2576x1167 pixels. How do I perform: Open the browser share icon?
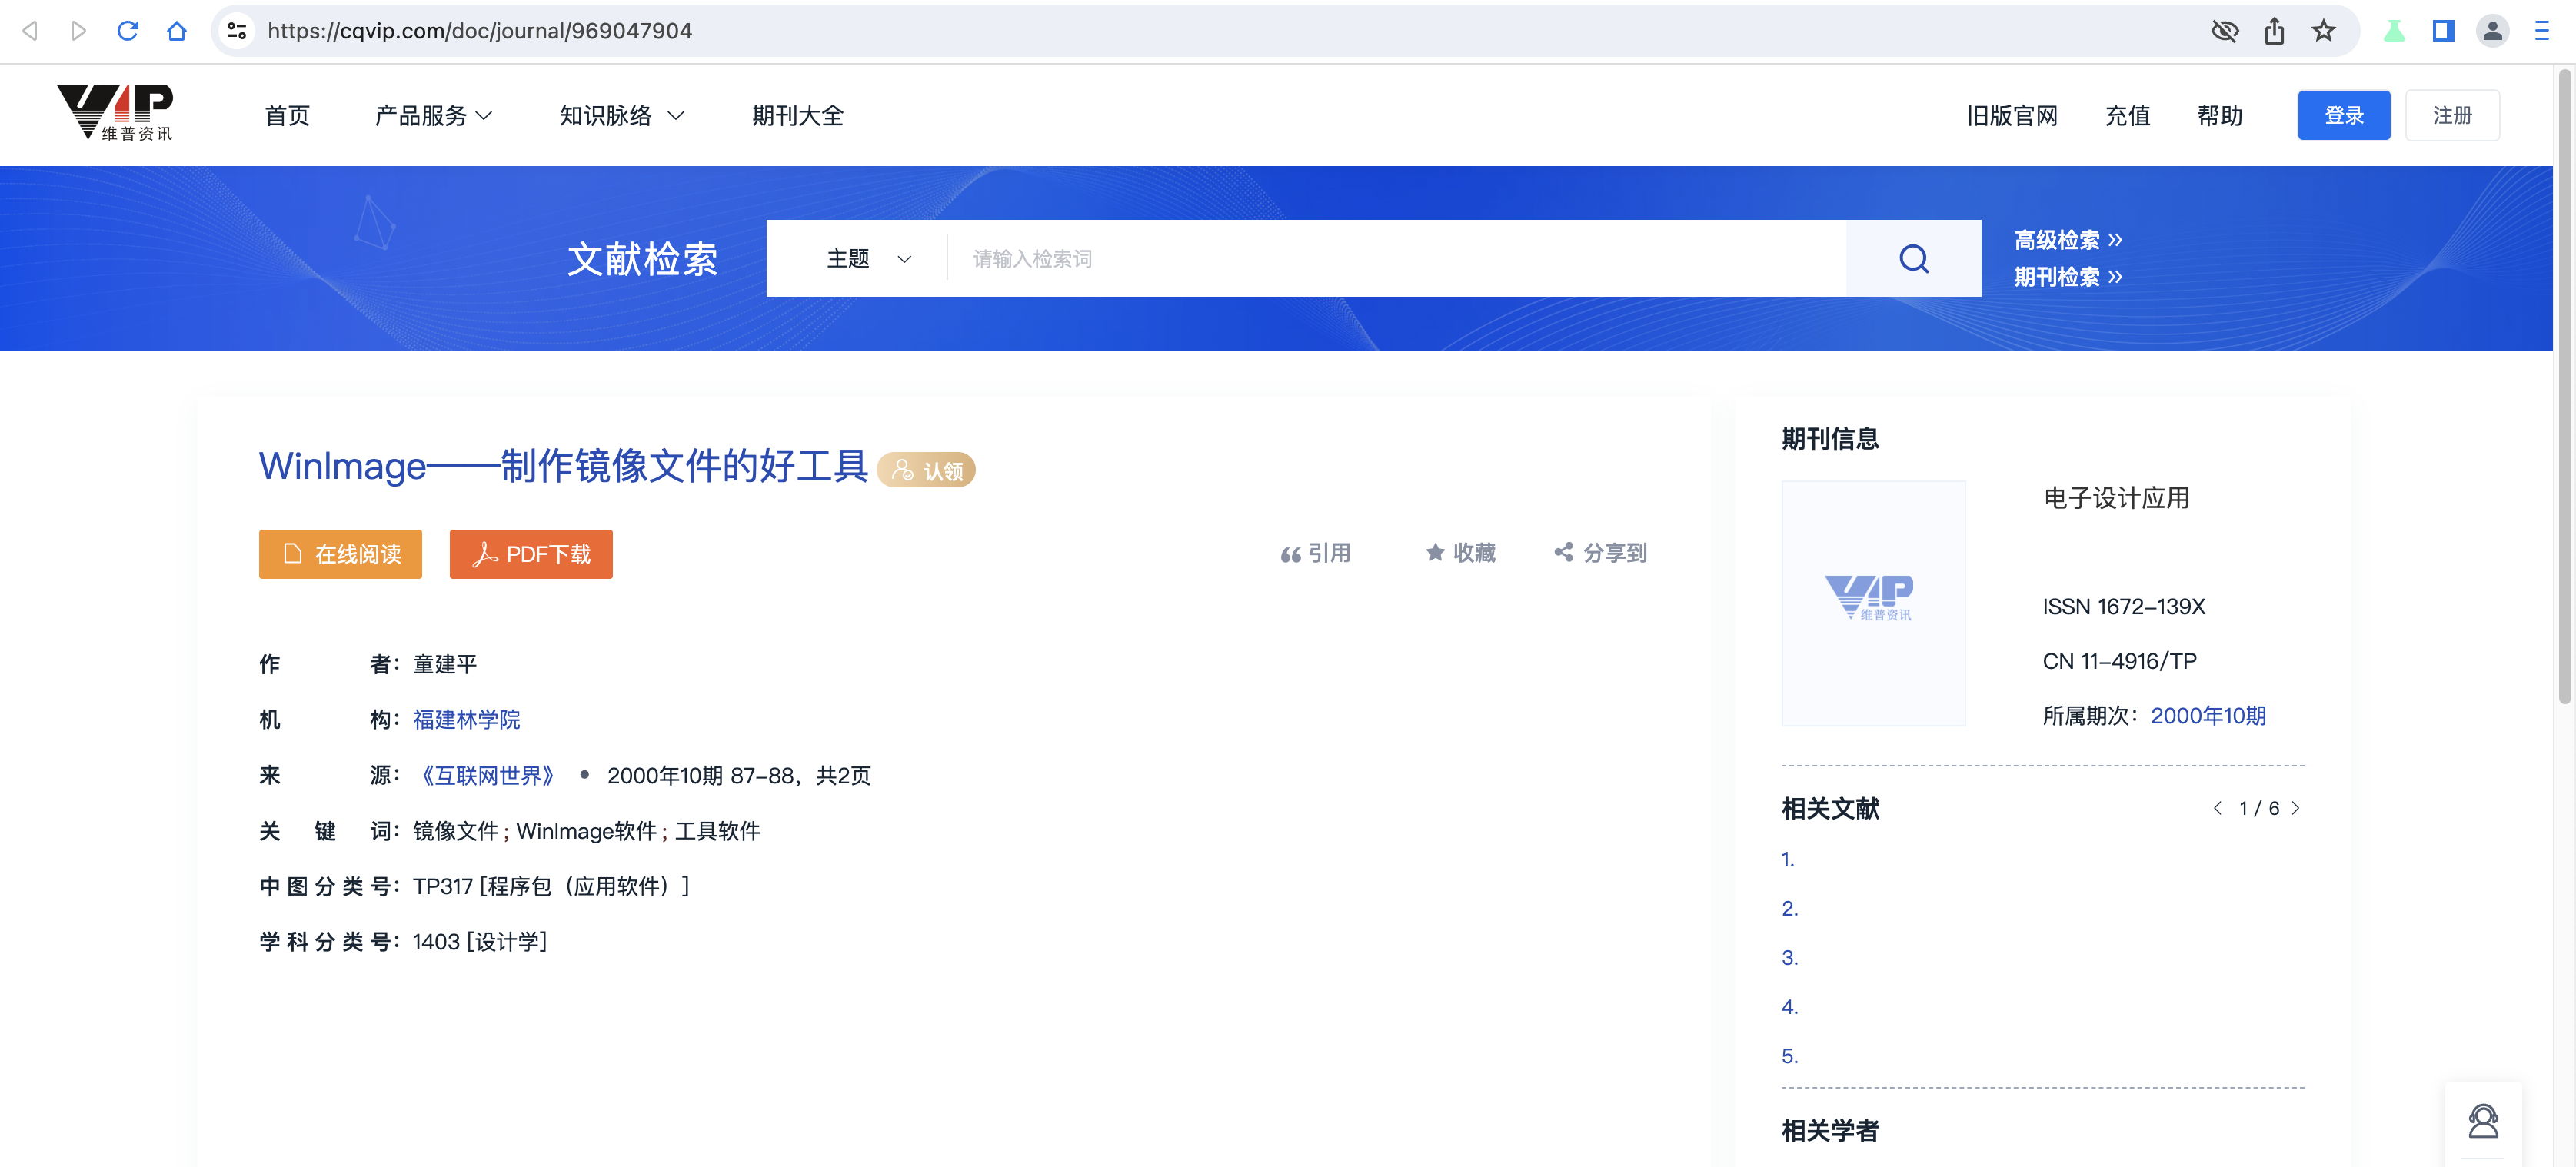[x=2274, y=30]
